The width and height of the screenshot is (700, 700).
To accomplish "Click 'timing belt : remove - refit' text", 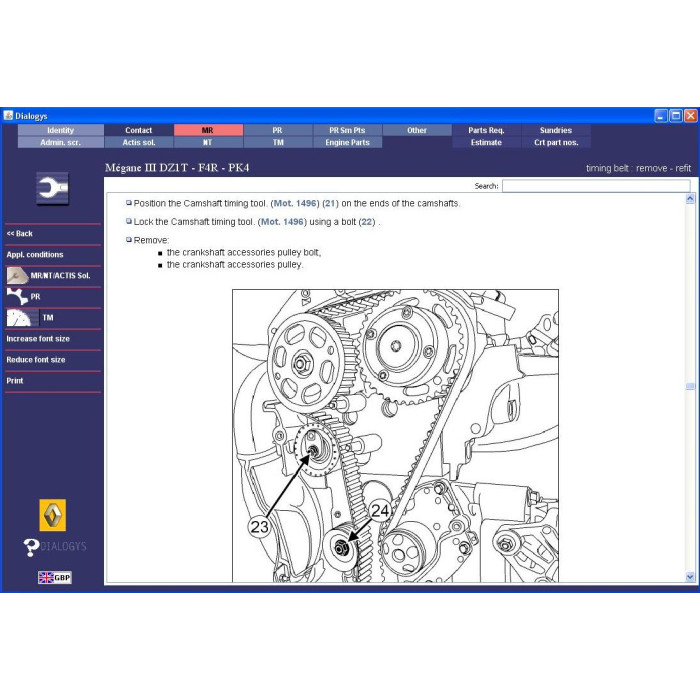I will point(638,168).
